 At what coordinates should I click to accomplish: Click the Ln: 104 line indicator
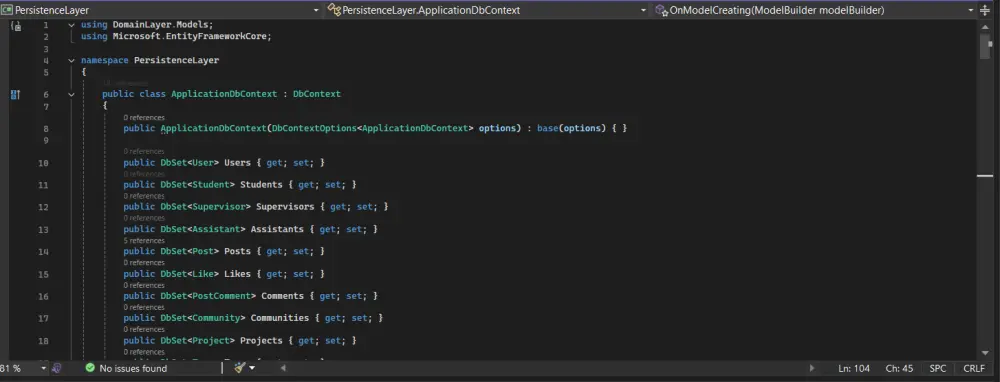tap(854, 369)
